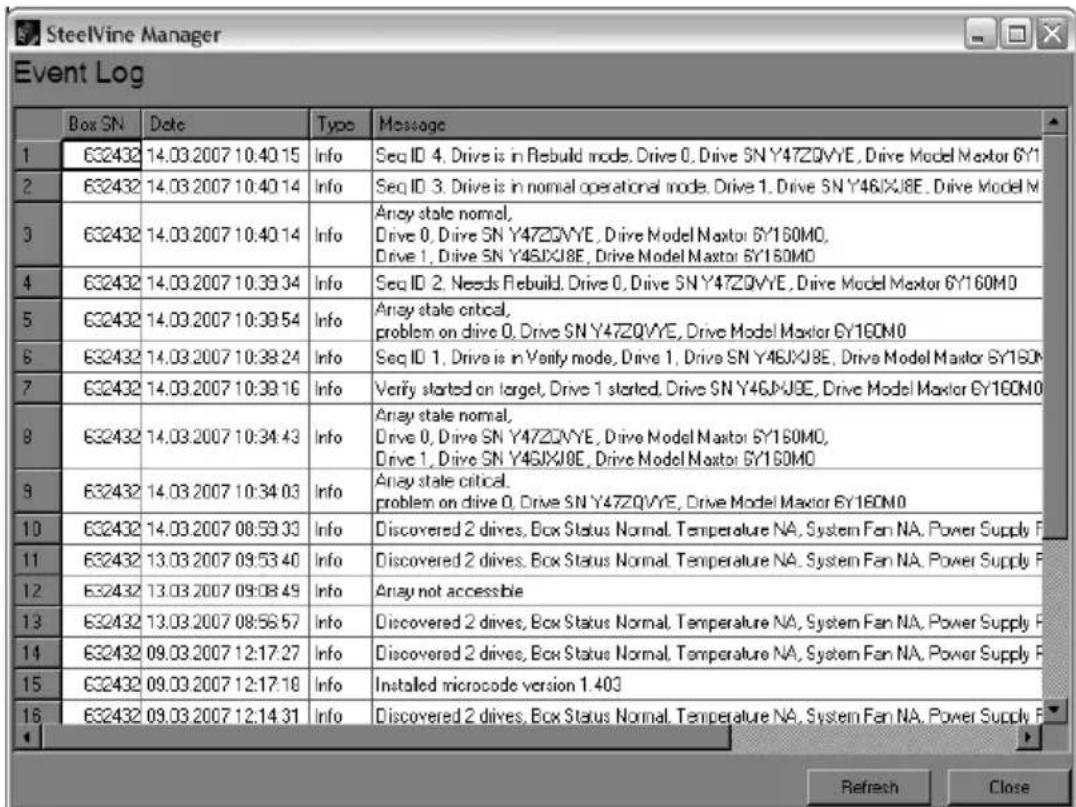Select row header number 10
Screen dimensions: 1076x807
tap(38, 529)
